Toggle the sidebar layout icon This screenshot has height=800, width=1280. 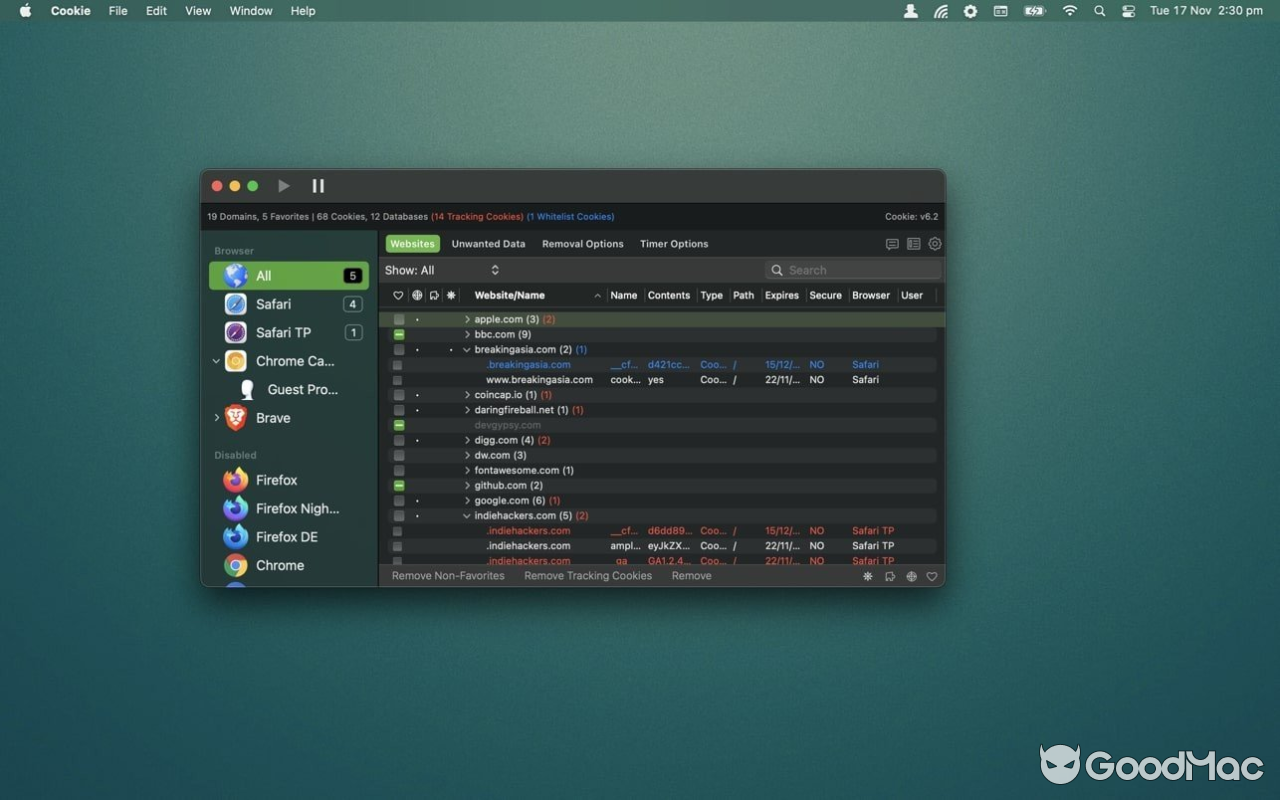click(x=913, y=244)
